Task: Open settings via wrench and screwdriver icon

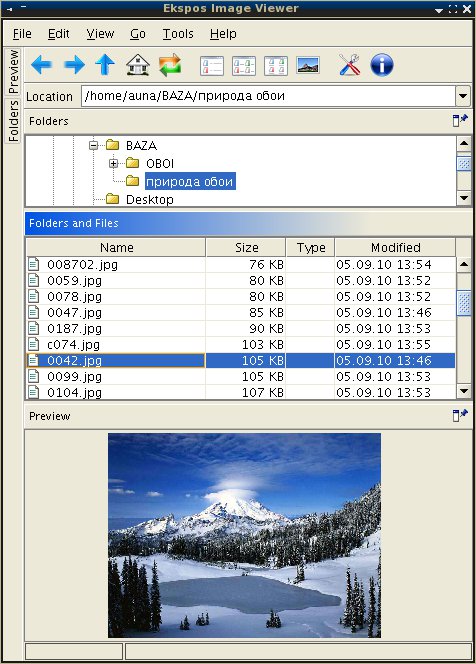Action: (x=349, y=65)
